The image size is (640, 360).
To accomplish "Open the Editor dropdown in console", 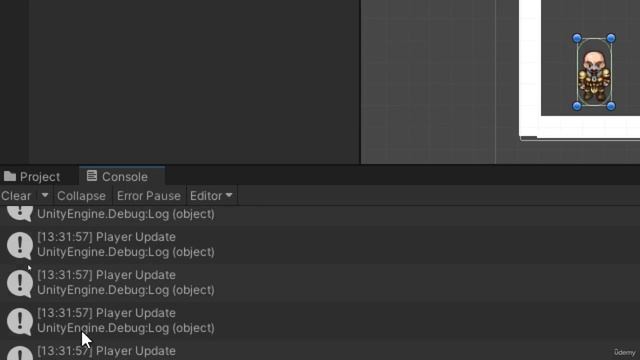I will (x=211, y=196).
